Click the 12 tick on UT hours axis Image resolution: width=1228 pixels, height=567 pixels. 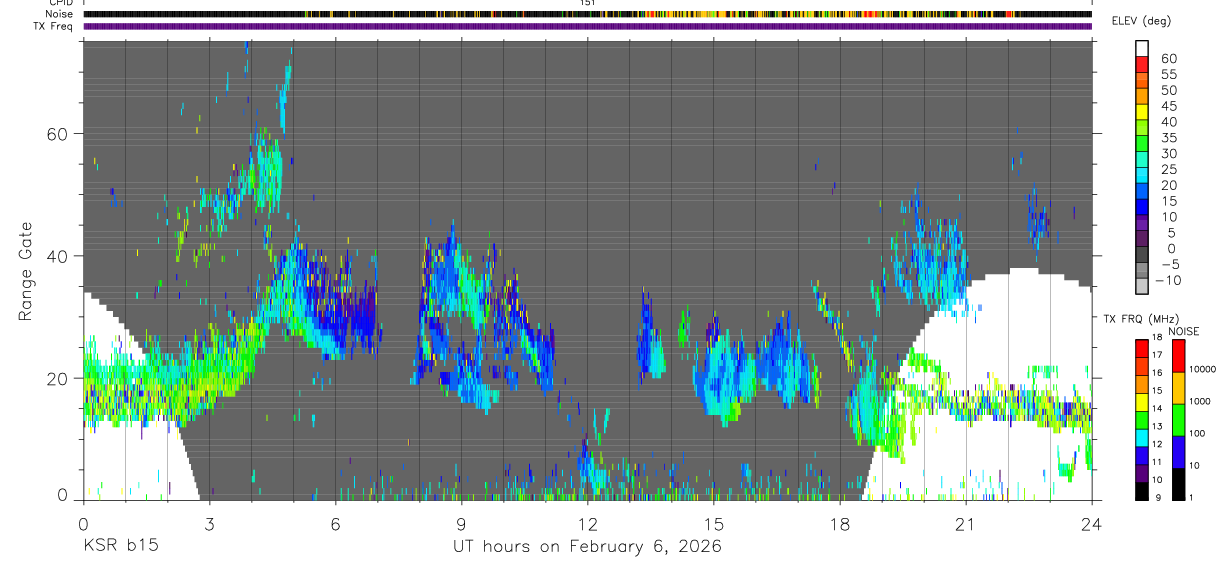pos(587,524)
